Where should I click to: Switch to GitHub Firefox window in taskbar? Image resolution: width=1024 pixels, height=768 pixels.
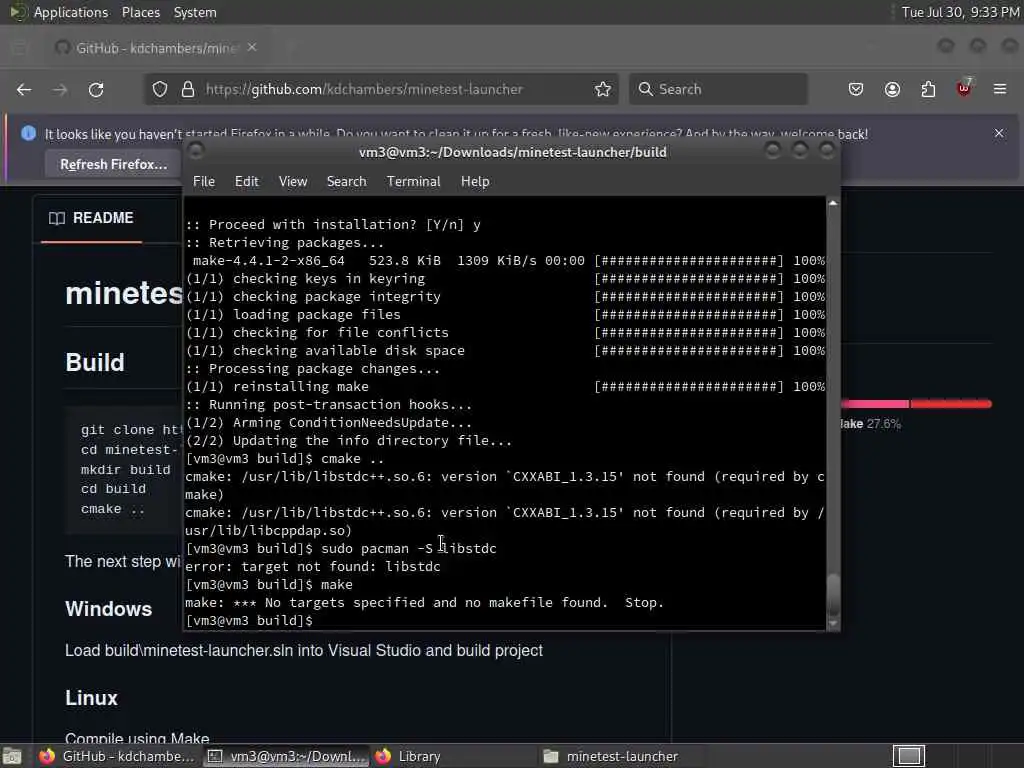(x=116, y=756)
